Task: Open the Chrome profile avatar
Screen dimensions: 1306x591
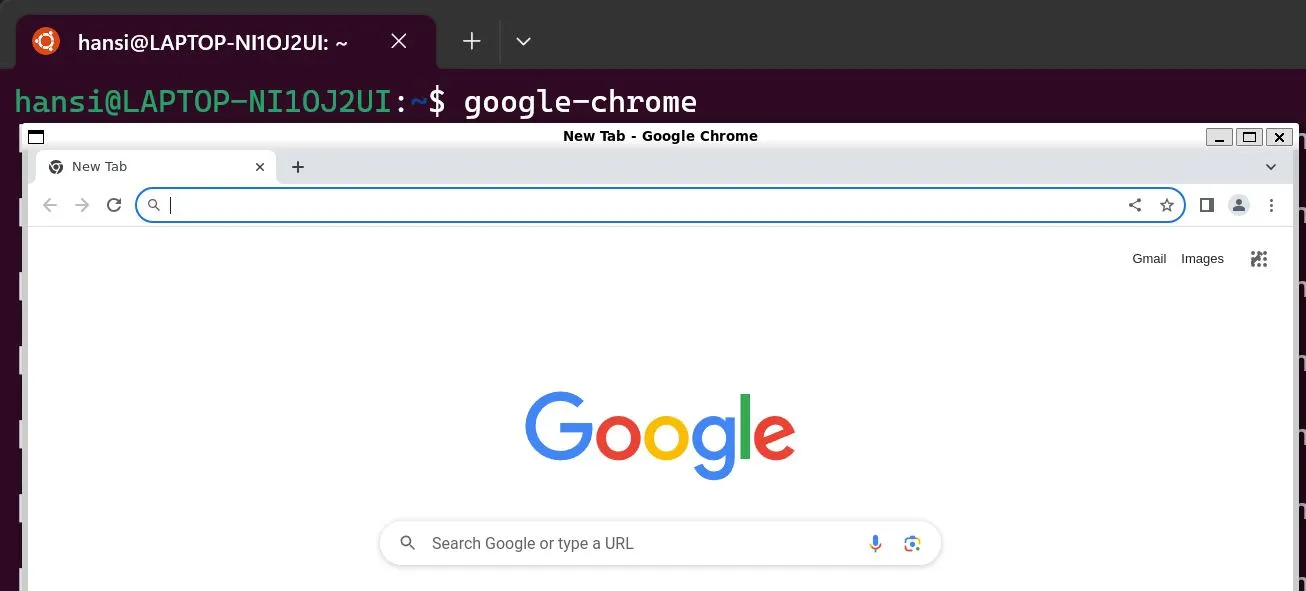Action: 1239,205
